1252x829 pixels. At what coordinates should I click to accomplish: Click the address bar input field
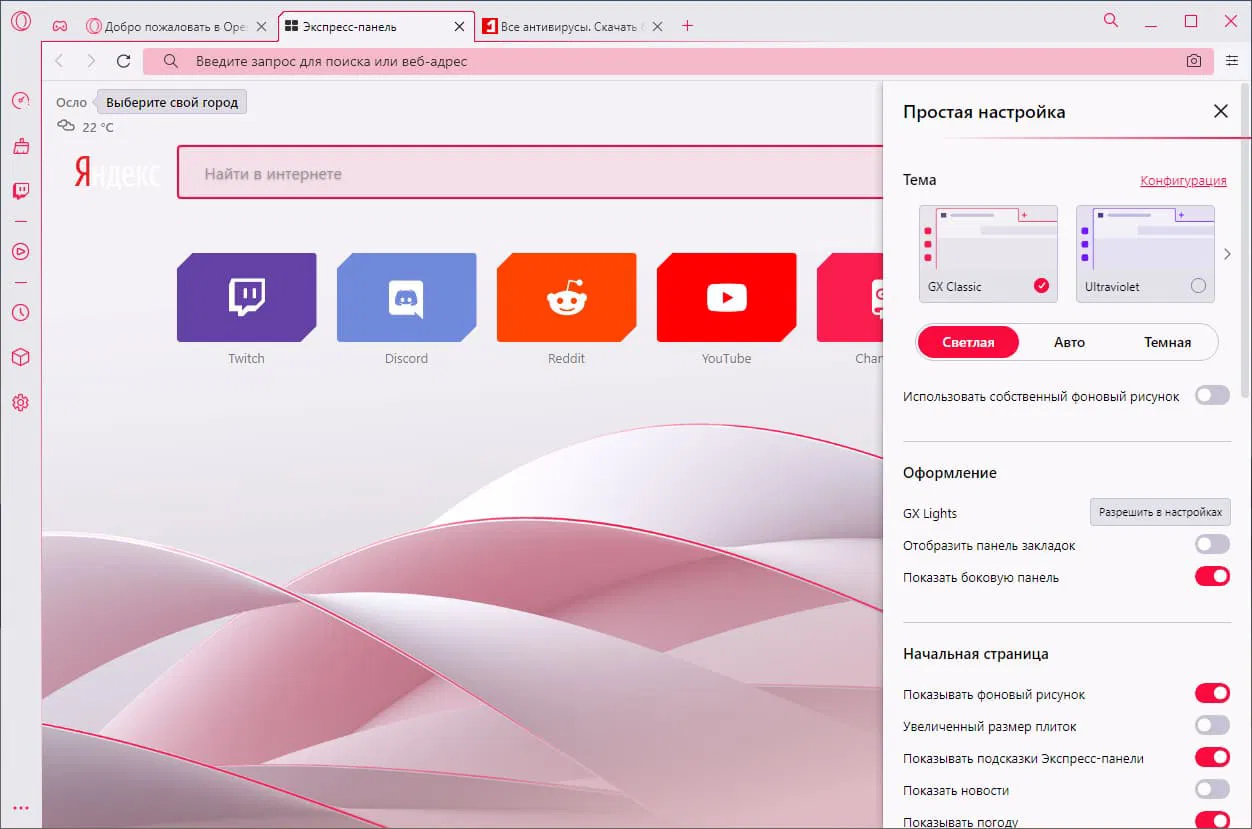[x=677, y=61]
